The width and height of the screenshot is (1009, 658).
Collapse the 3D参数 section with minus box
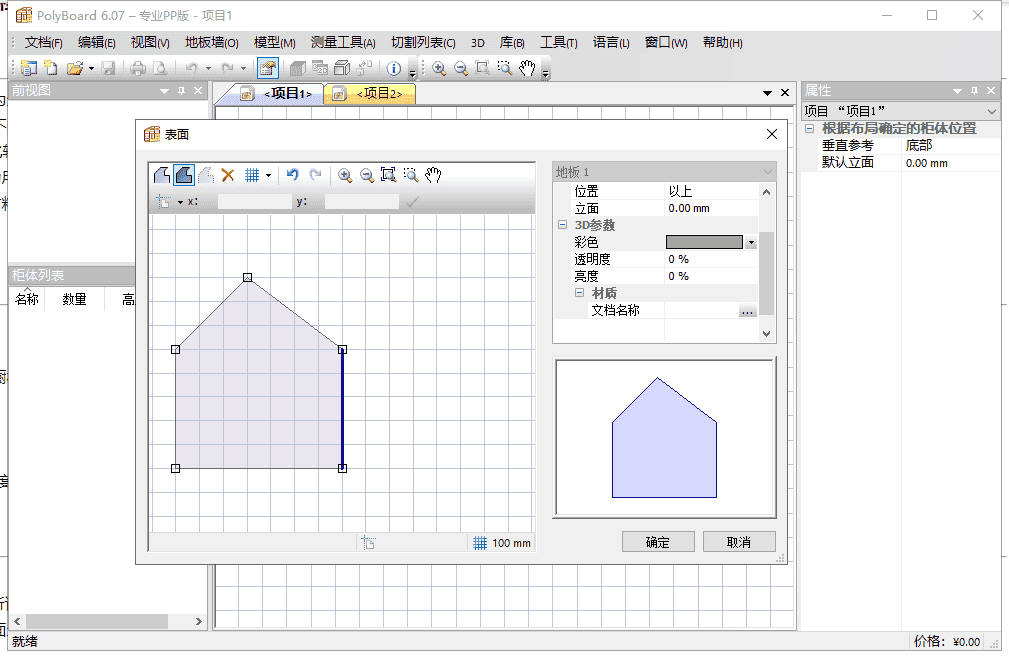click(x=563, y=224)
